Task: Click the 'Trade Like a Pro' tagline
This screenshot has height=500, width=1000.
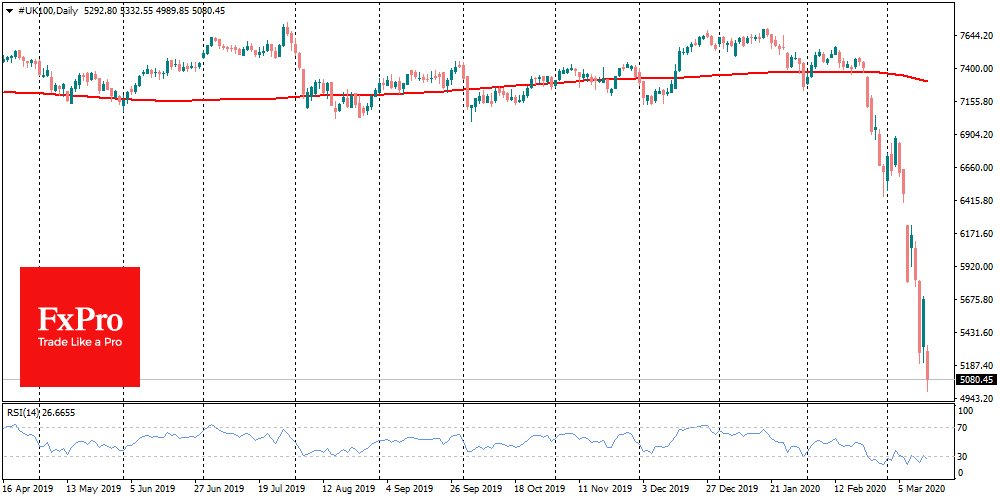Action: (80, 343)
